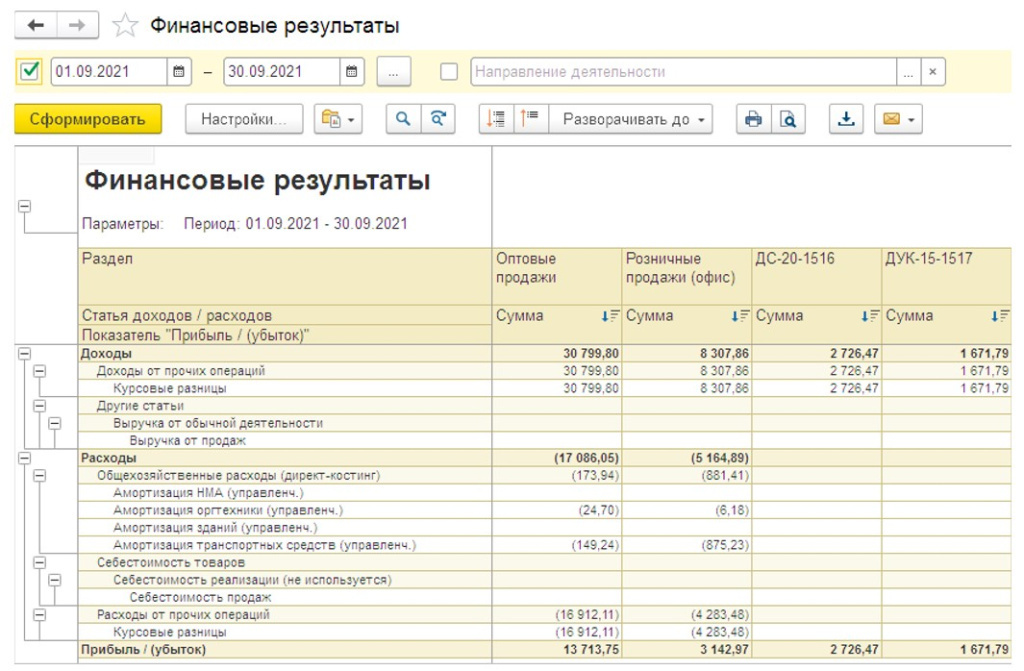
Task: Click the Сформировать button
Action: [88, 119]
